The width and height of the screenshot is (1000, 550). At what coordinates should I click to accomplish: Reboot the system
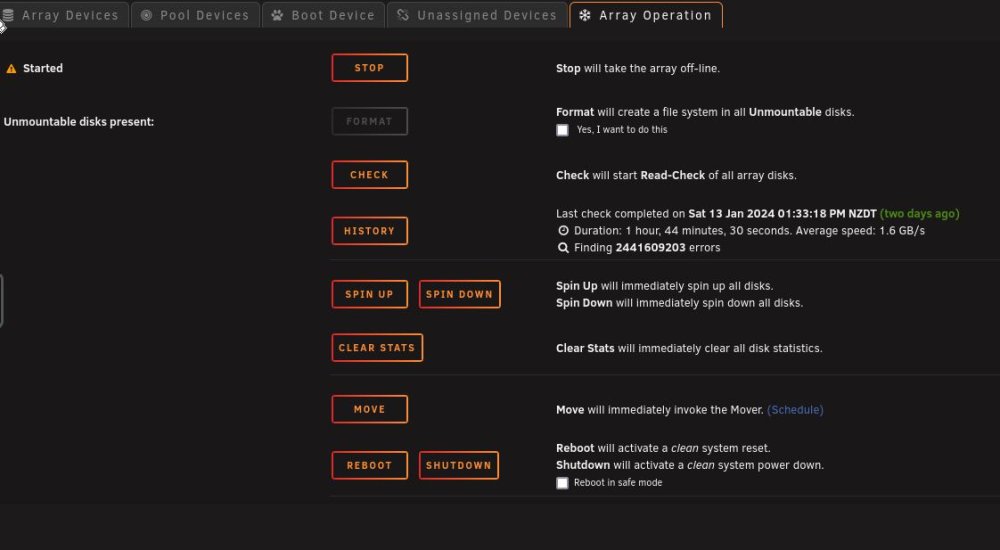(x=369, y=465)
